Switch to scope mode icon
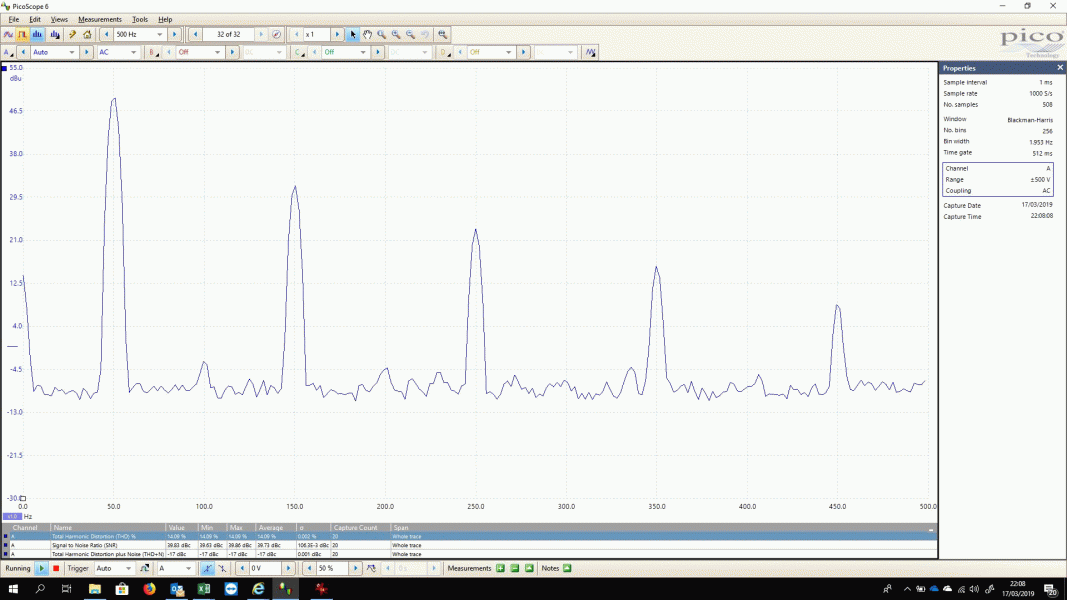This screenshot has height=600, width=1067. click(8, 34)
